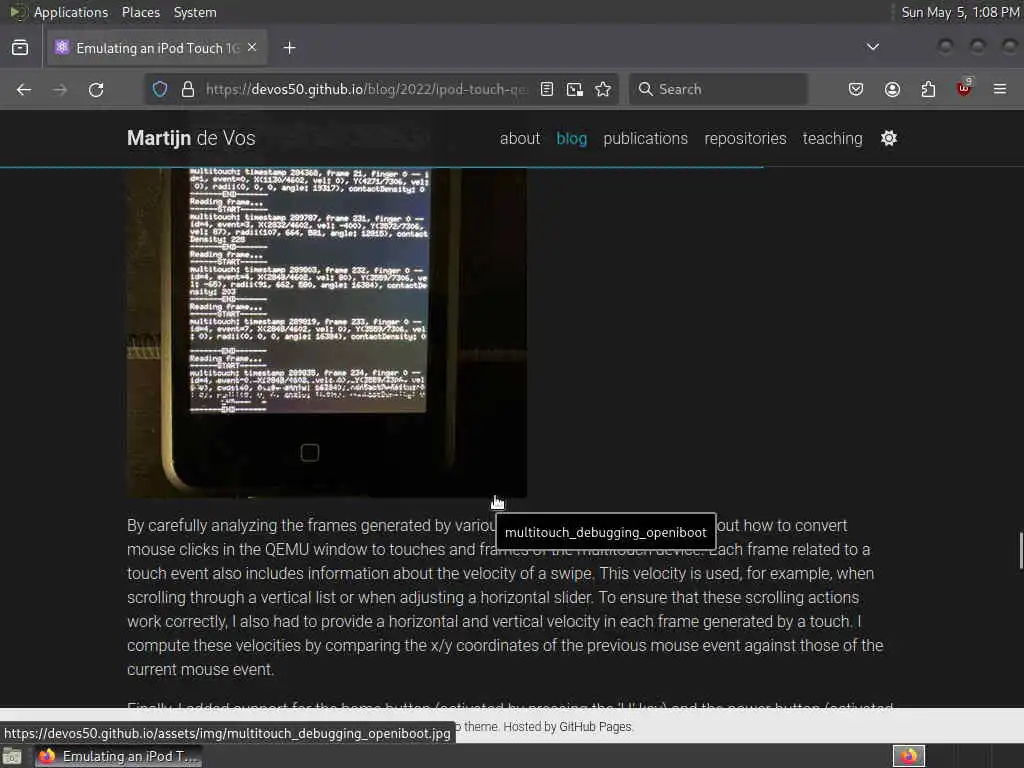The height and width of the screenshot is (768, 1024).
Task: Open the blog nav link
Action: tap(571, 138)
